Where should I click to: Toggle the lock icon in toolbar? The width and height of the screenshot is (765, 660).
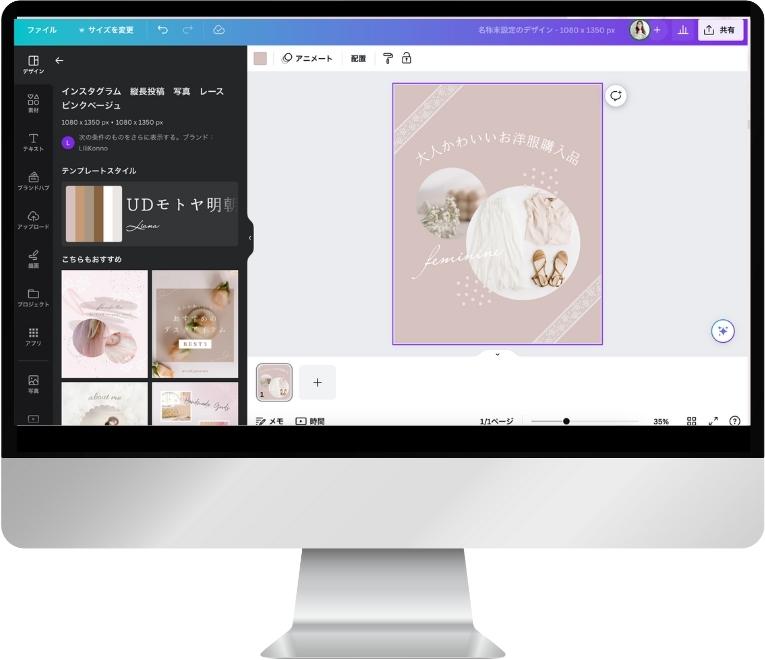tap(406, 59)
